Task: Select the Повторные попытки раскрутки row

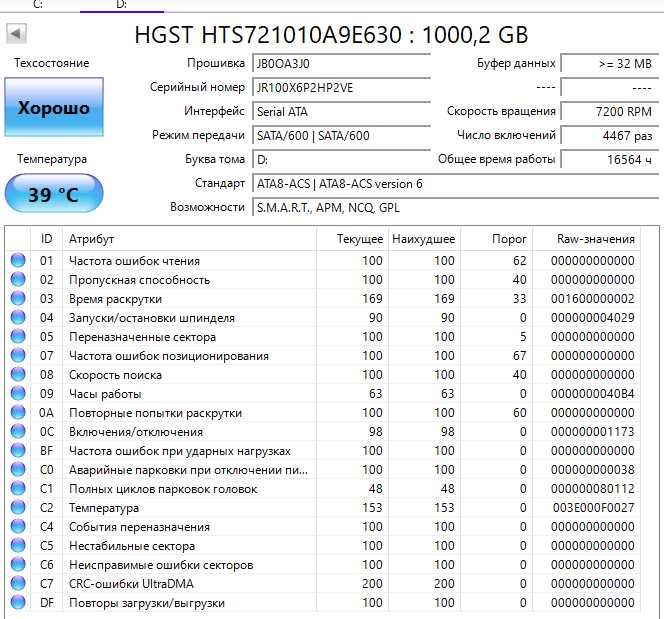Action: (x=323, y=412)
